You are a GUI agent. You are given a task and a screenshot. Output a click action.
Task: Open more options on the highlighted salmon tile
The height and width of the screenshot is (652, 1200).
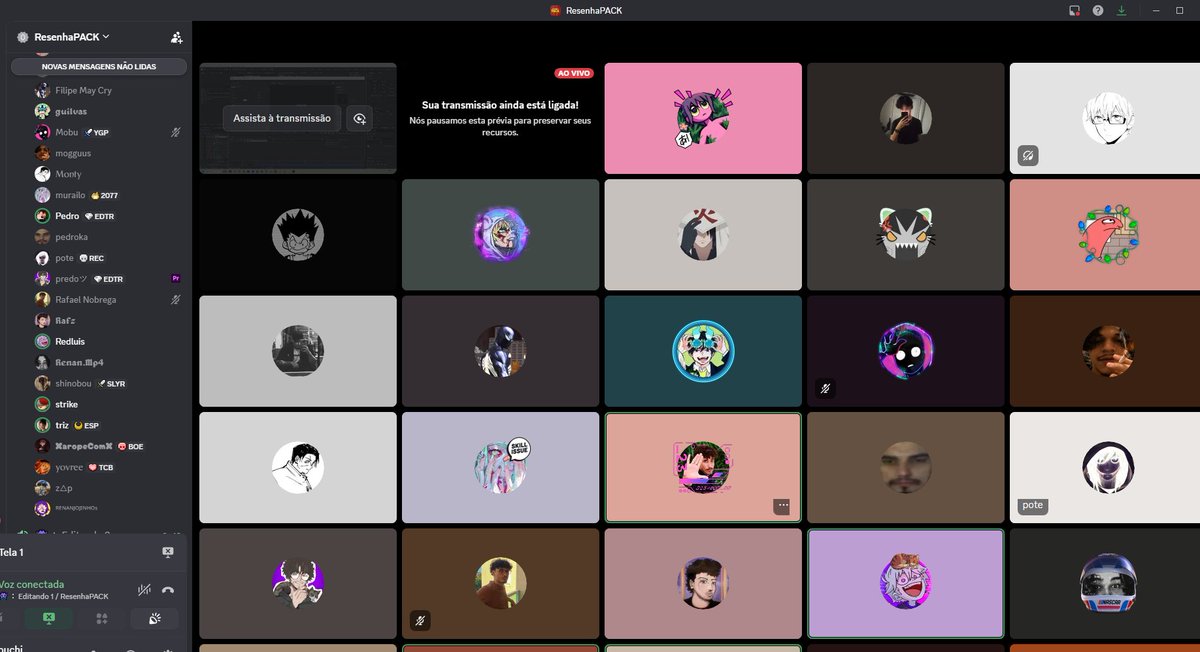click(782, 506)
